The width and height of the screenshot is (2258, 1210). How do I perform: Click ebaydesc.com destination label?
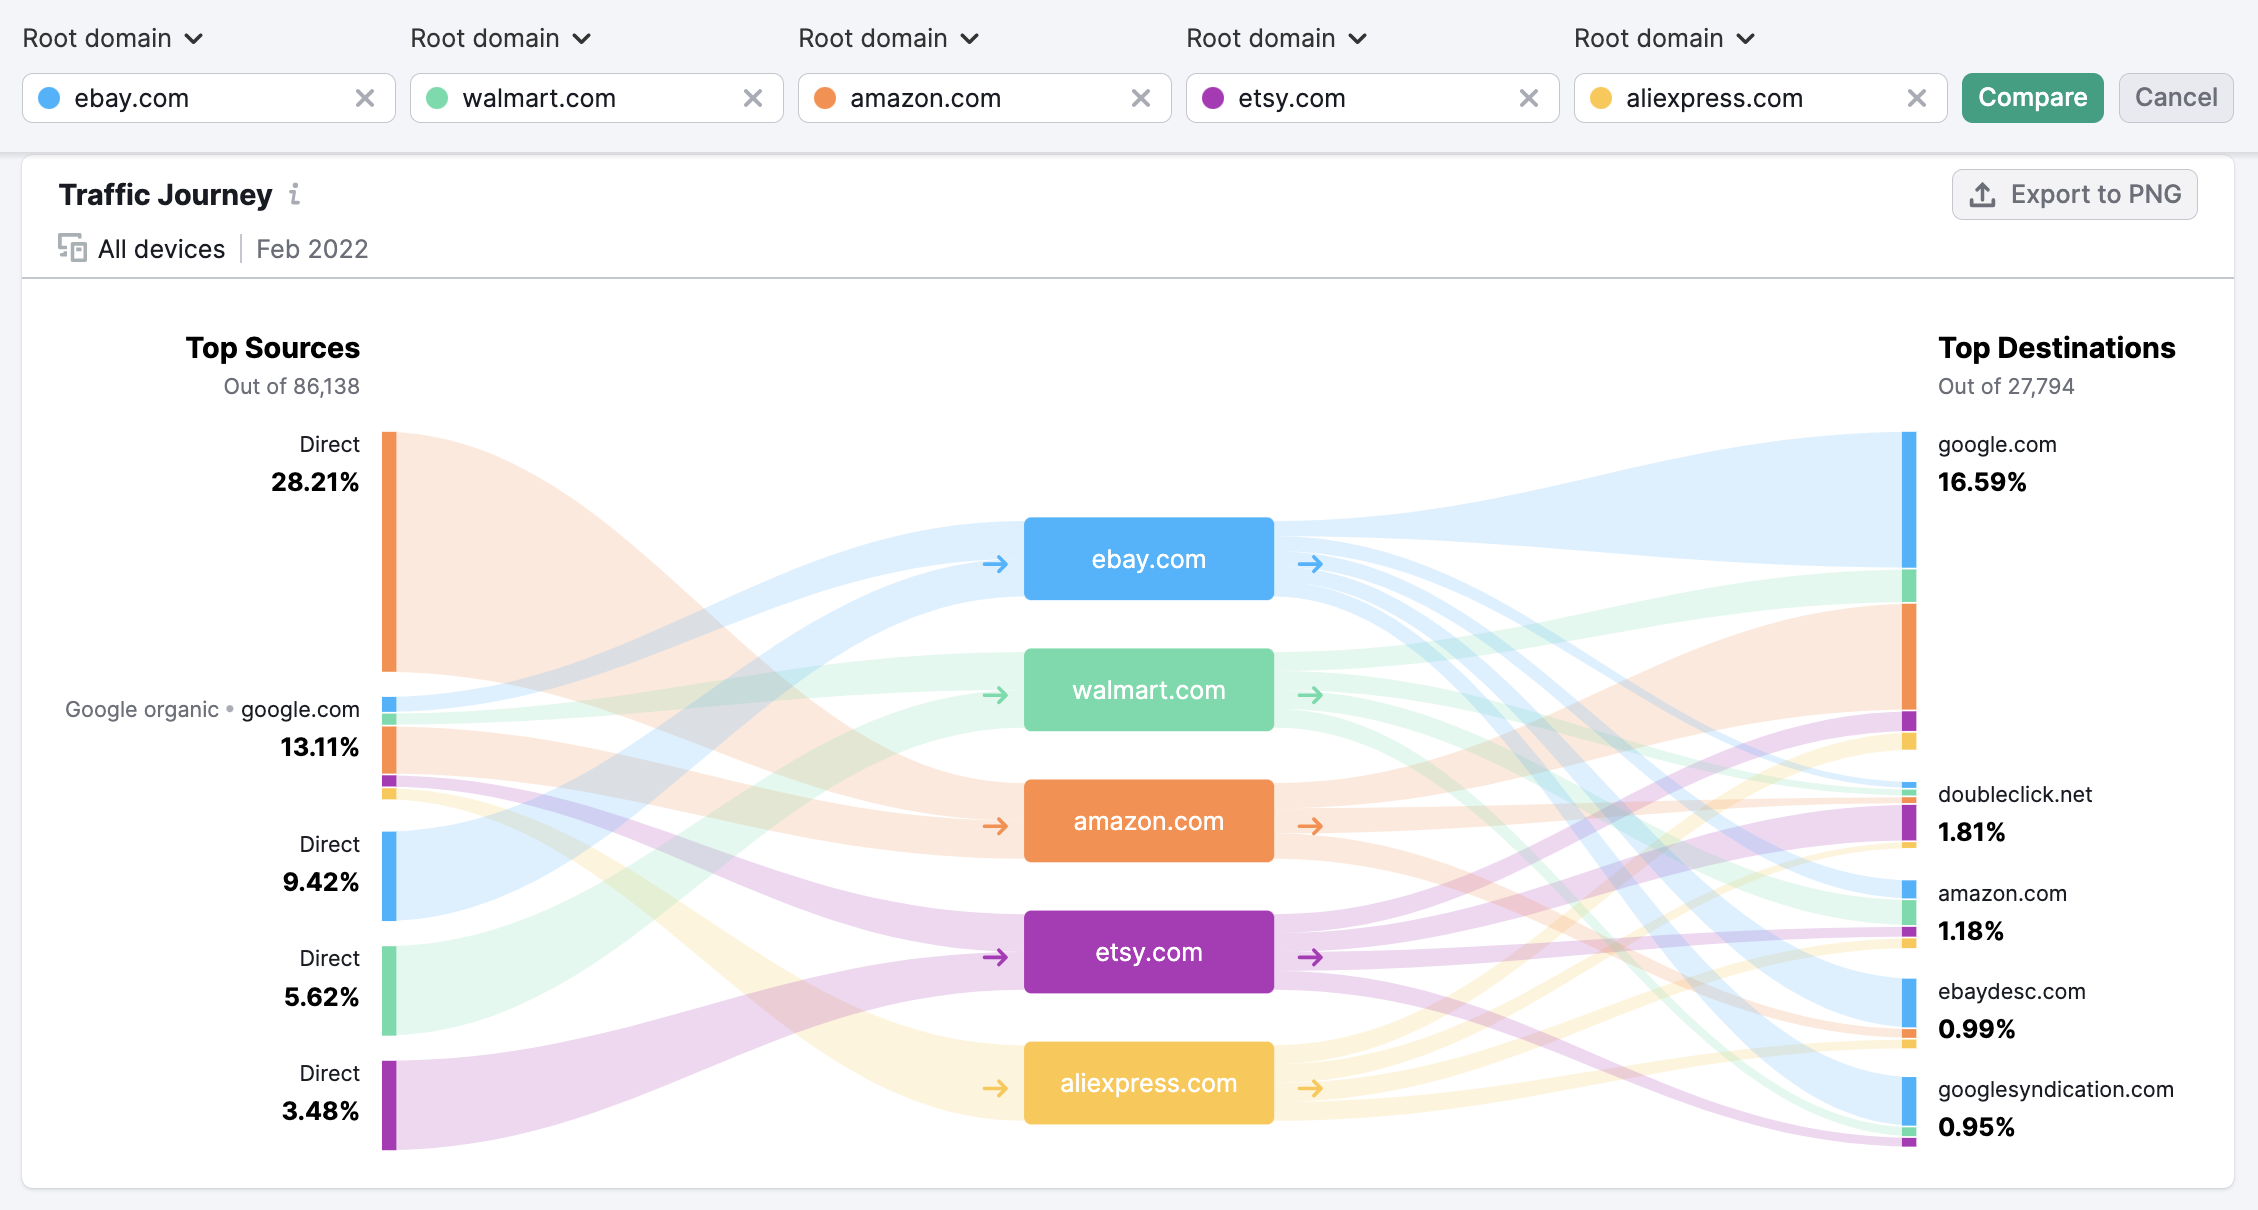coord(2012,991)
